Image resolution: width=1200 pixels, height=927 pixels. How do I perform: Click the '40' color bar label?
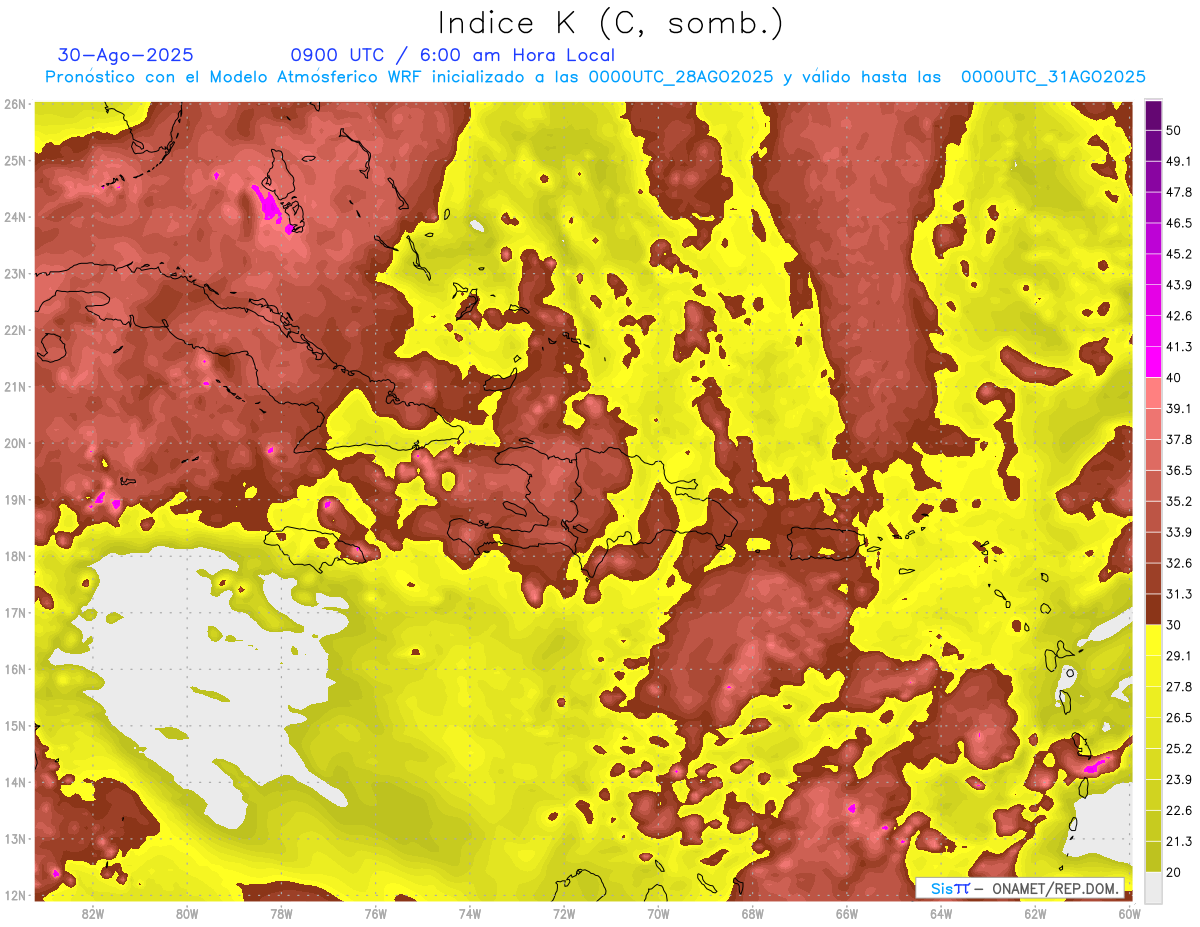[1174, 377]
